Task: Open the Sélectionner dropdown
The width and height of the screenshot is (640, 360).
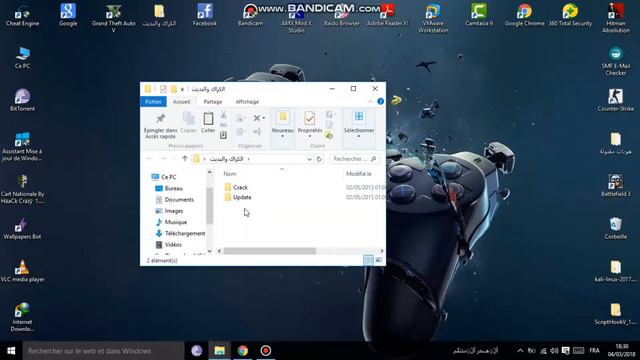Action: (359, 124)
